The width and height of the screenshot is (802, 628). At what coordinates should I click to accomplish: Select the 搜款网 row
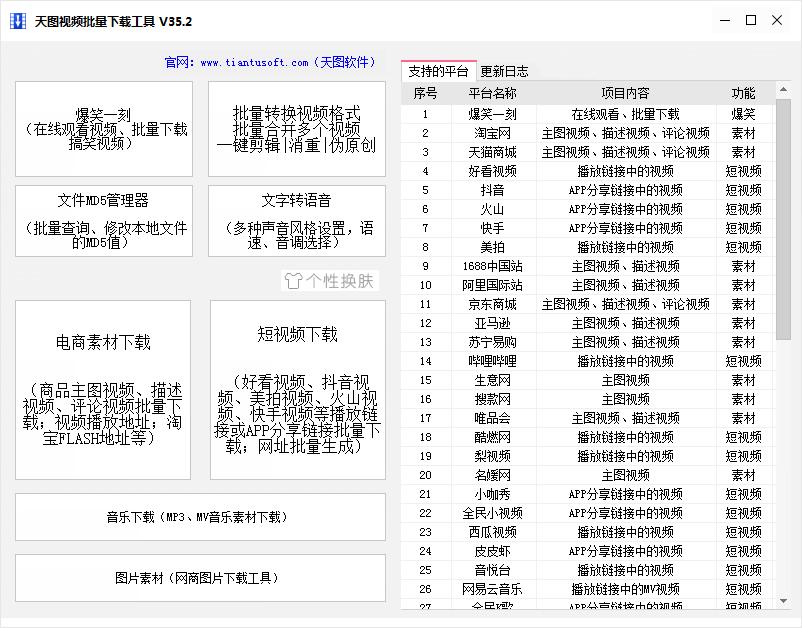pos(587,399)
